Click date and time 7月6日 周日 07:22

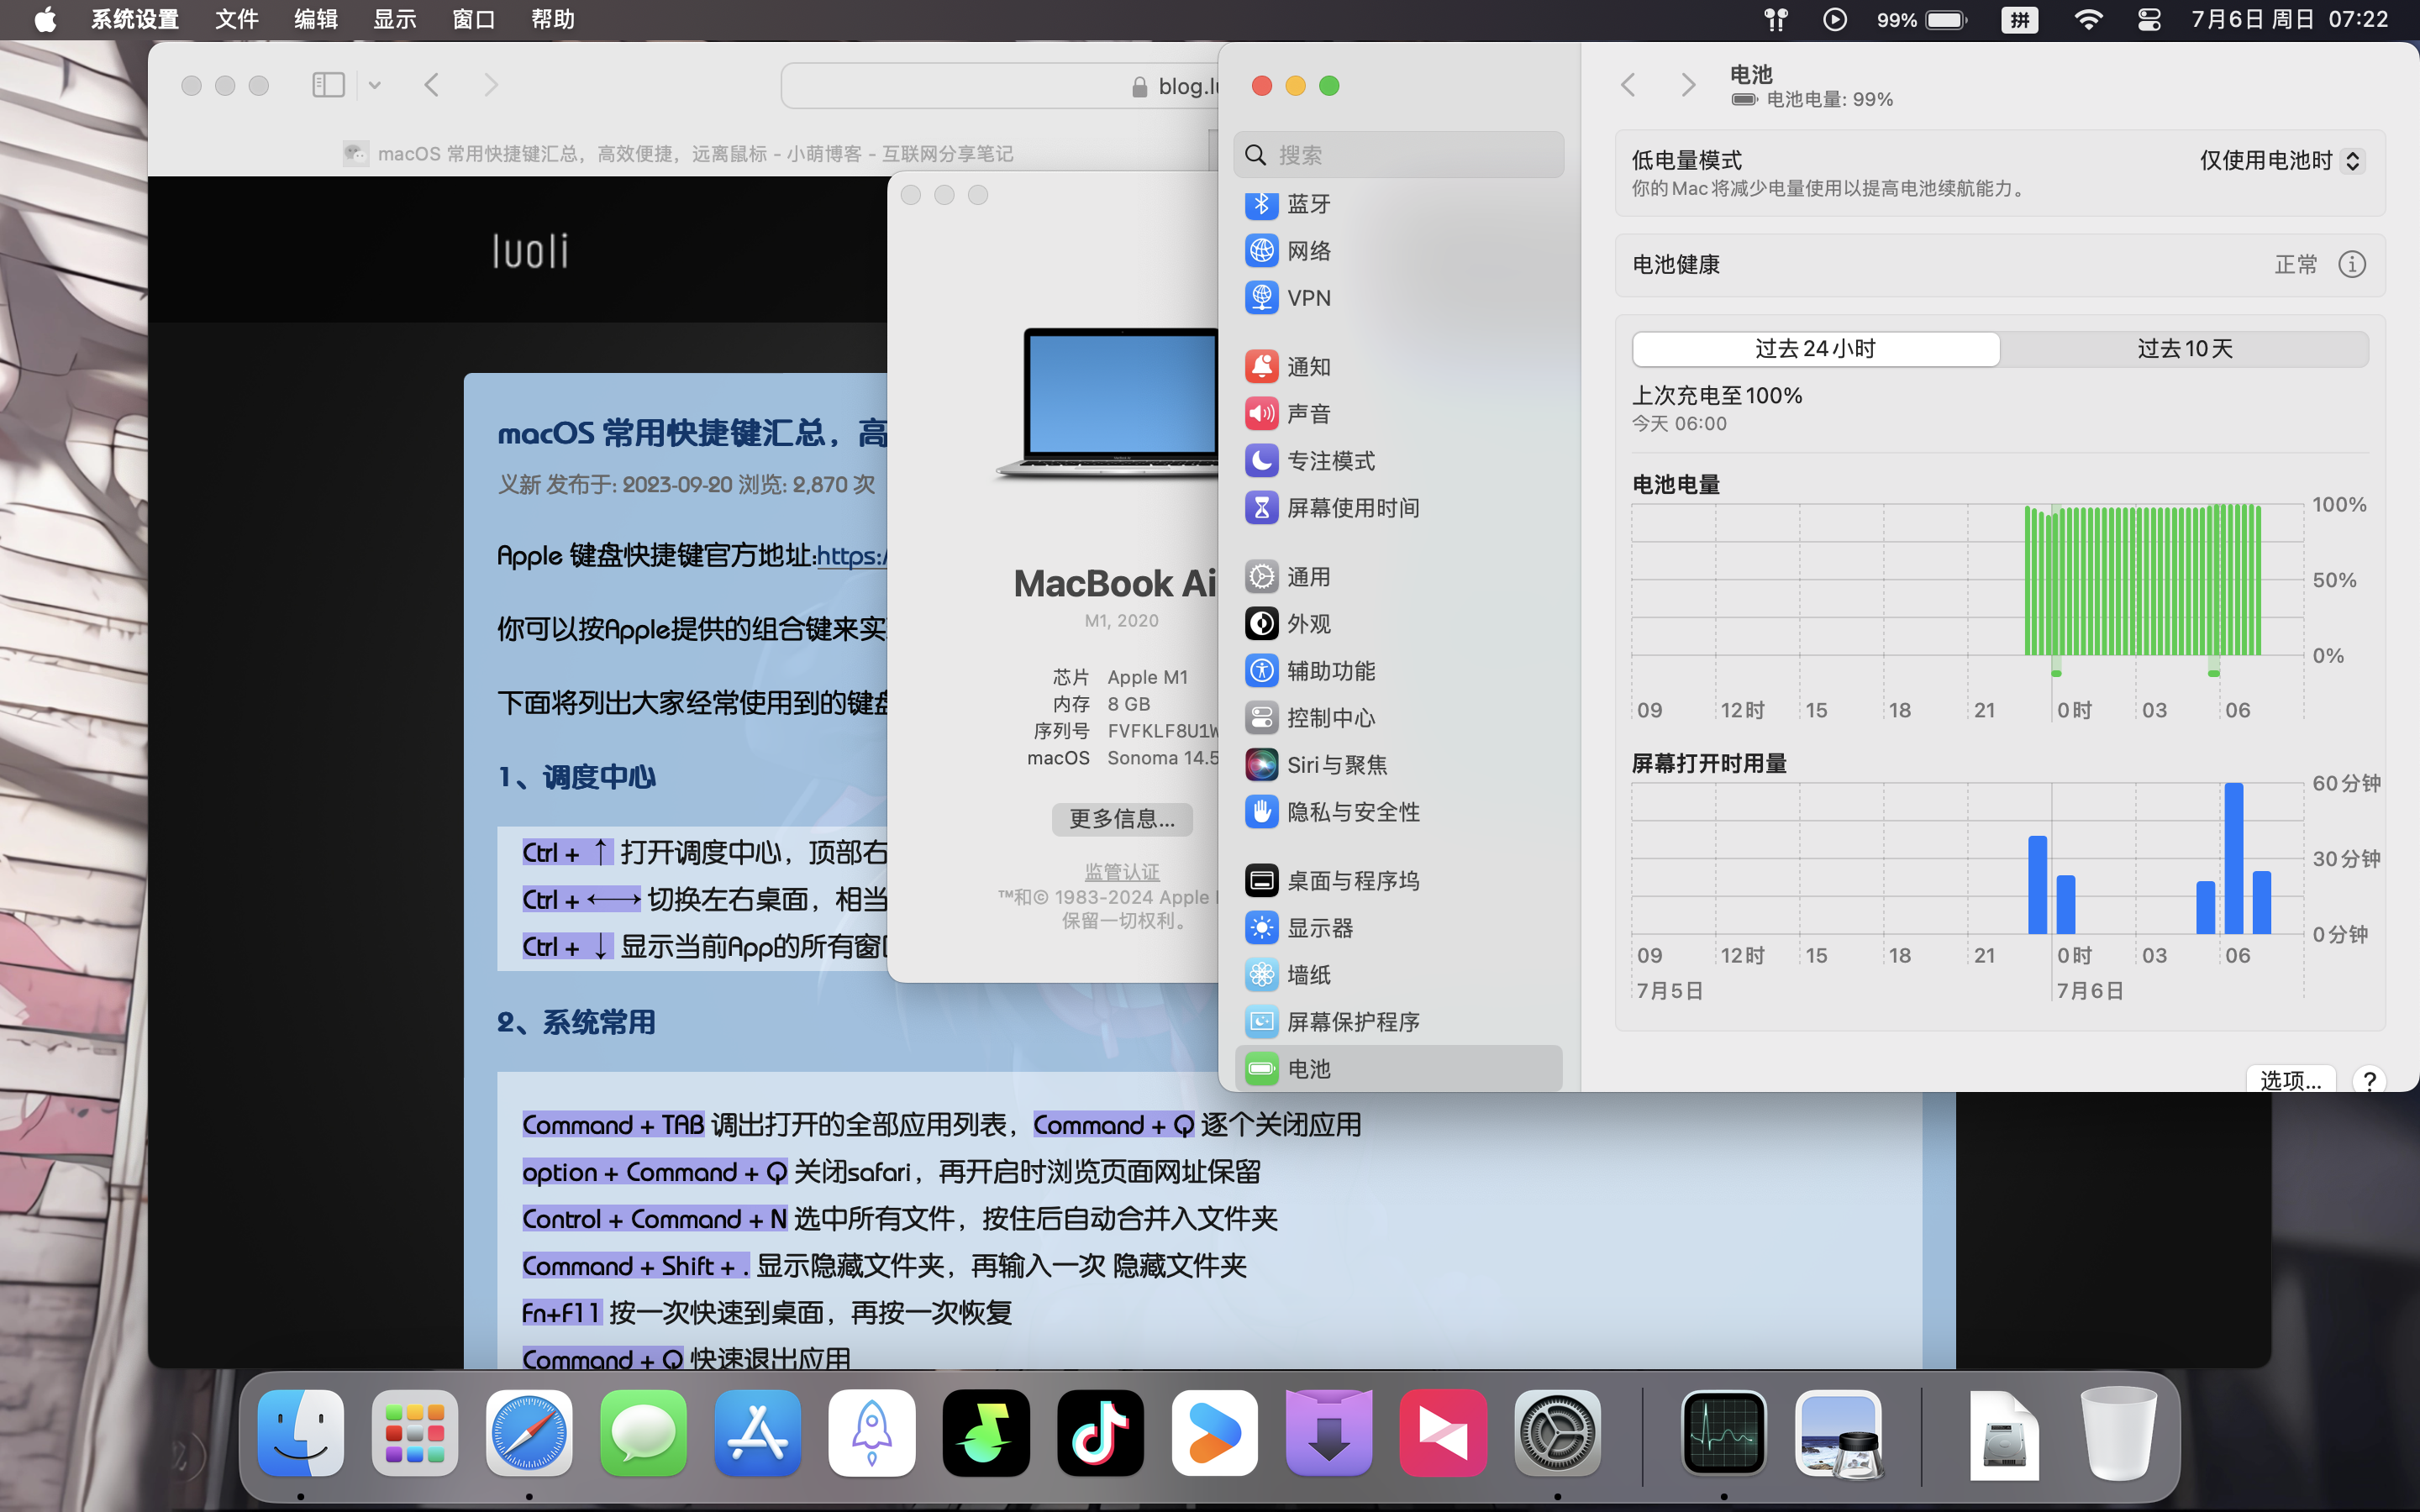click(x=2290, y=20)
